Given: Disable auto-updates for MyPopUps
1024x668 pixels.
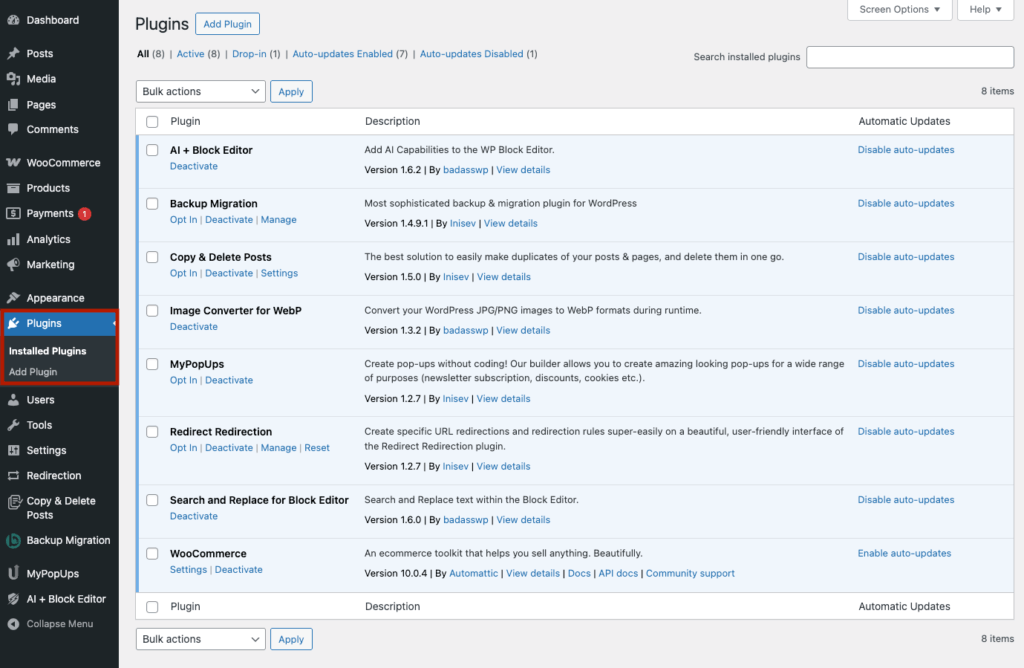Looking at the screenshot, I should [906, 364].
